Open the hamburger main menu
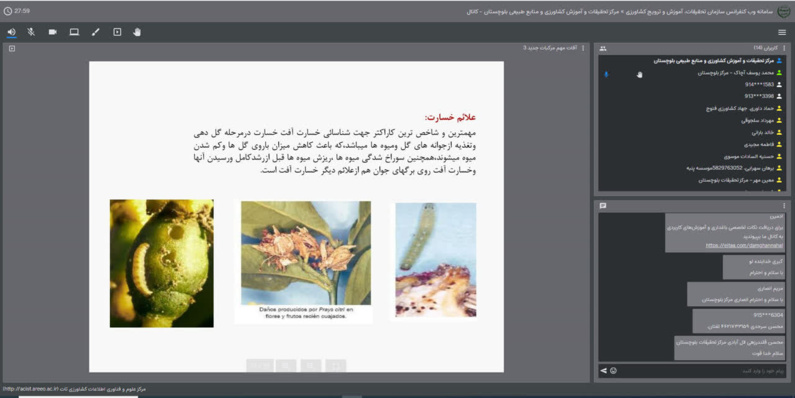 (x=782, y=32)
